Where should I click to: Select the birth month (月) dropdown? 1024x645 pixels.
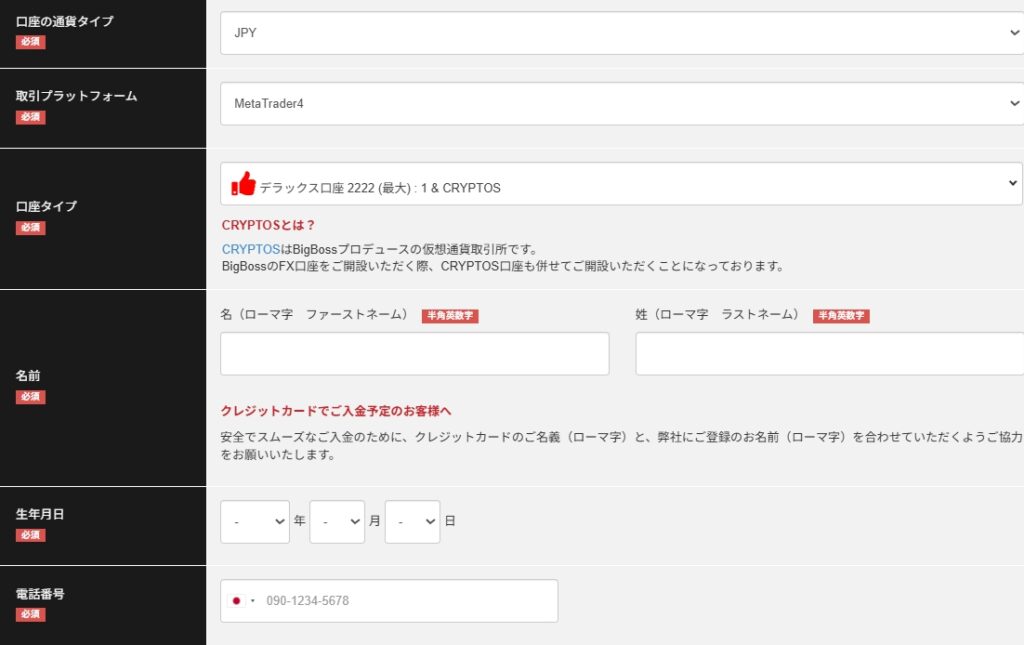point(337,522)
